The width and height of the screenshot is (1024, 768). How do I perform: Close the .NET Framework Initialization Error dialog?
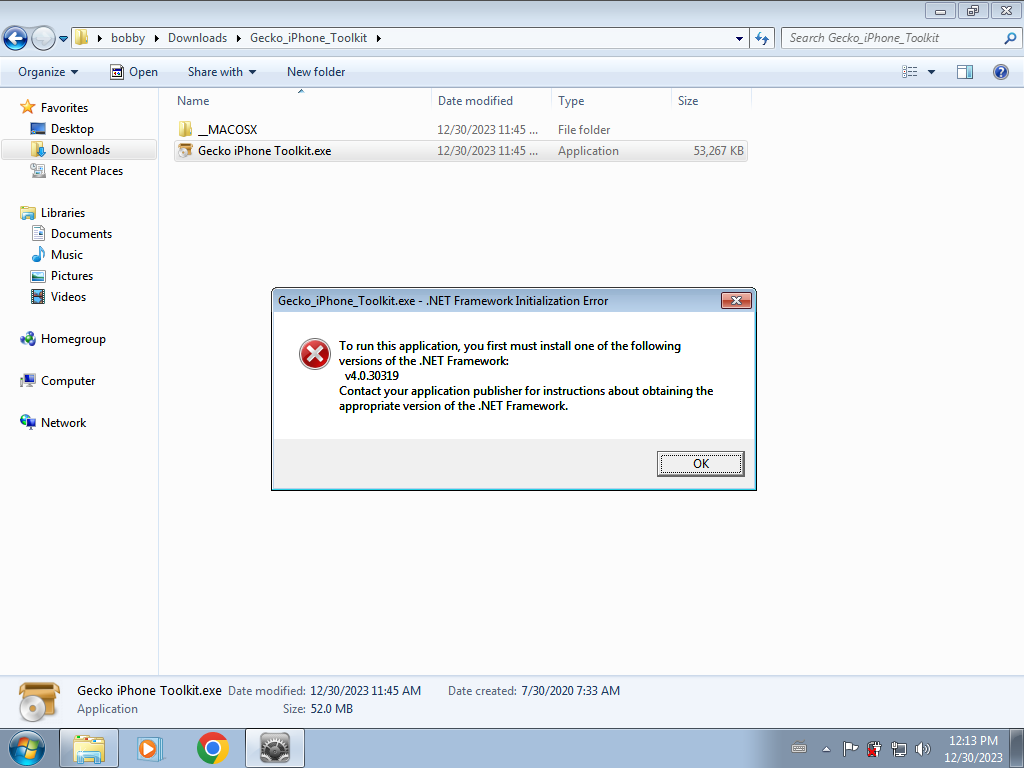click(x=736, y=300)
